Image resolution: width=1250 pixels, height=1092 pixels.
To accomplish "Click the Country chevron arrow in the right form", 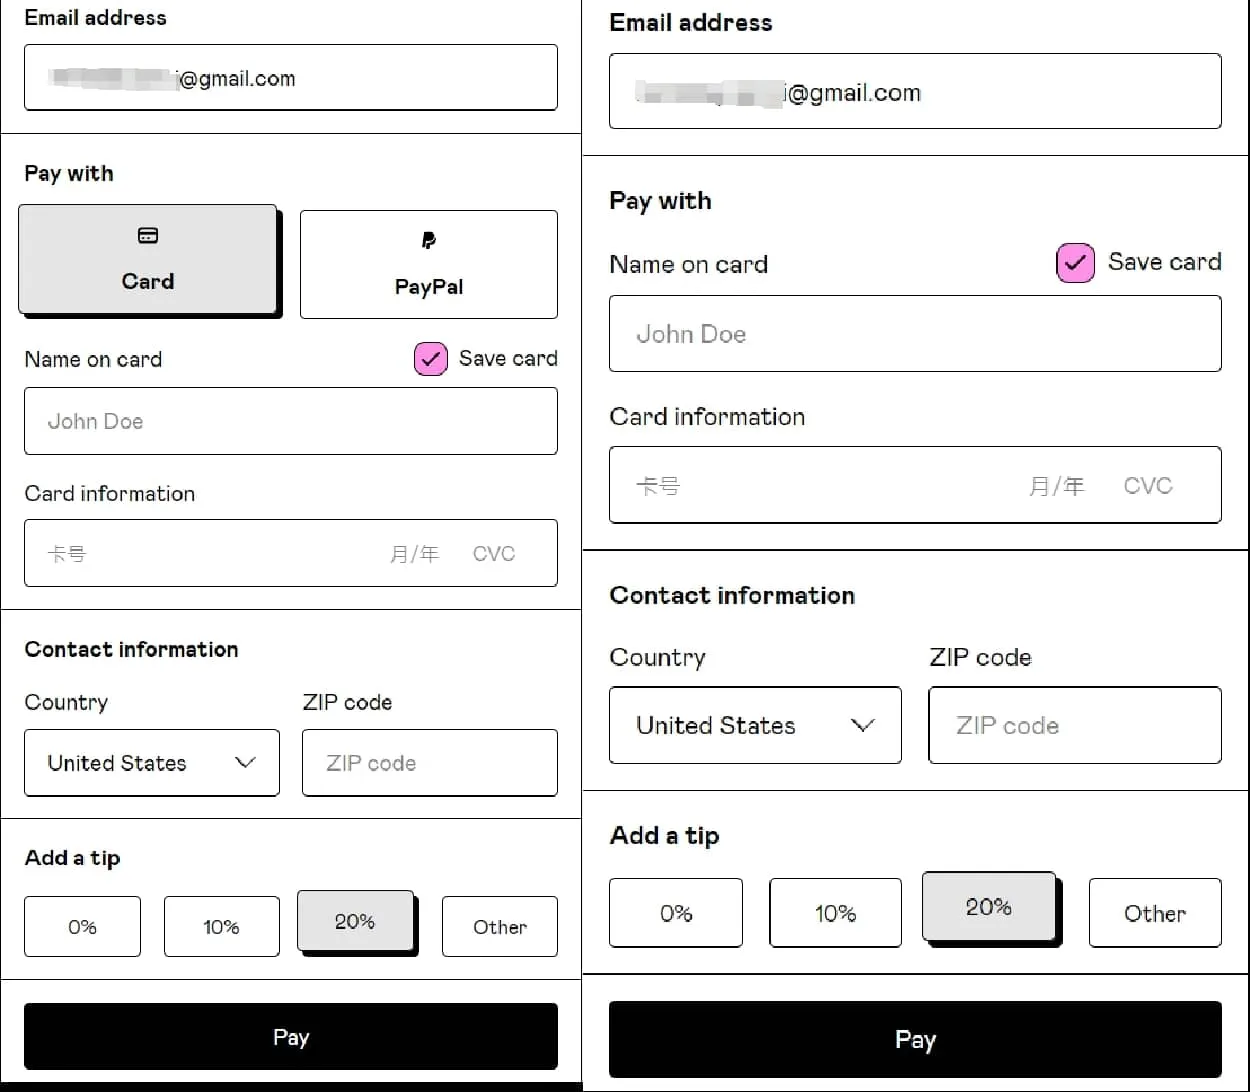I will tap(862, 725).
